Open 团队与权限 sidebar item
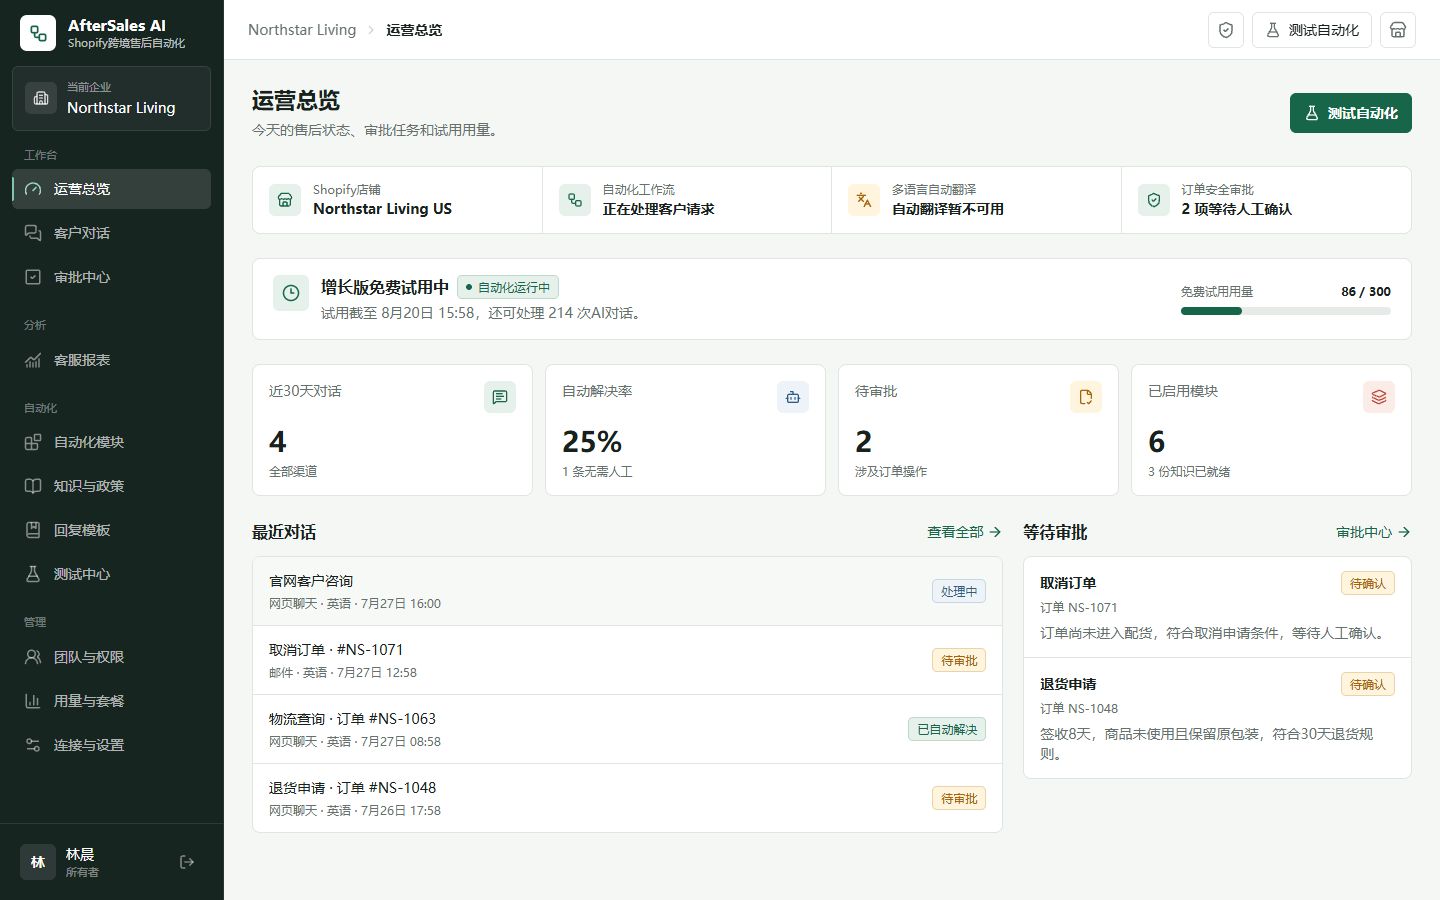 pyautogui.click(x=111, y=657)
